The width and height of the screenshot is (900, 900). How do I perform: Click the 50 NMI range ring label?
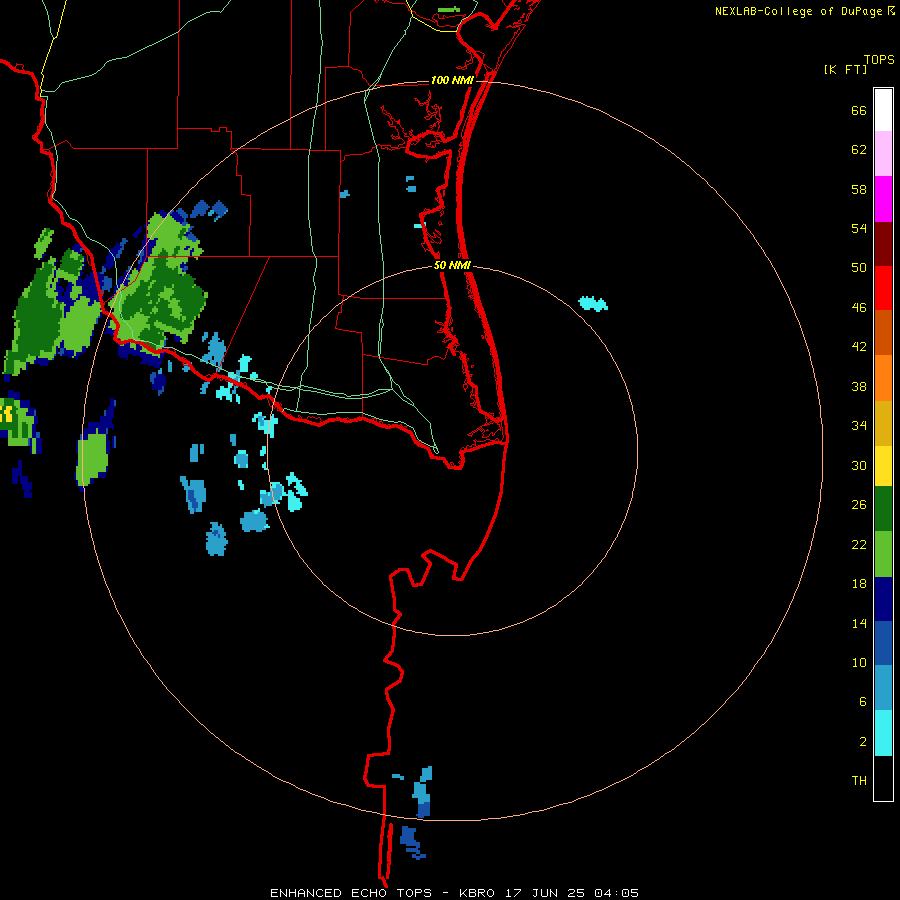(452, 265)
